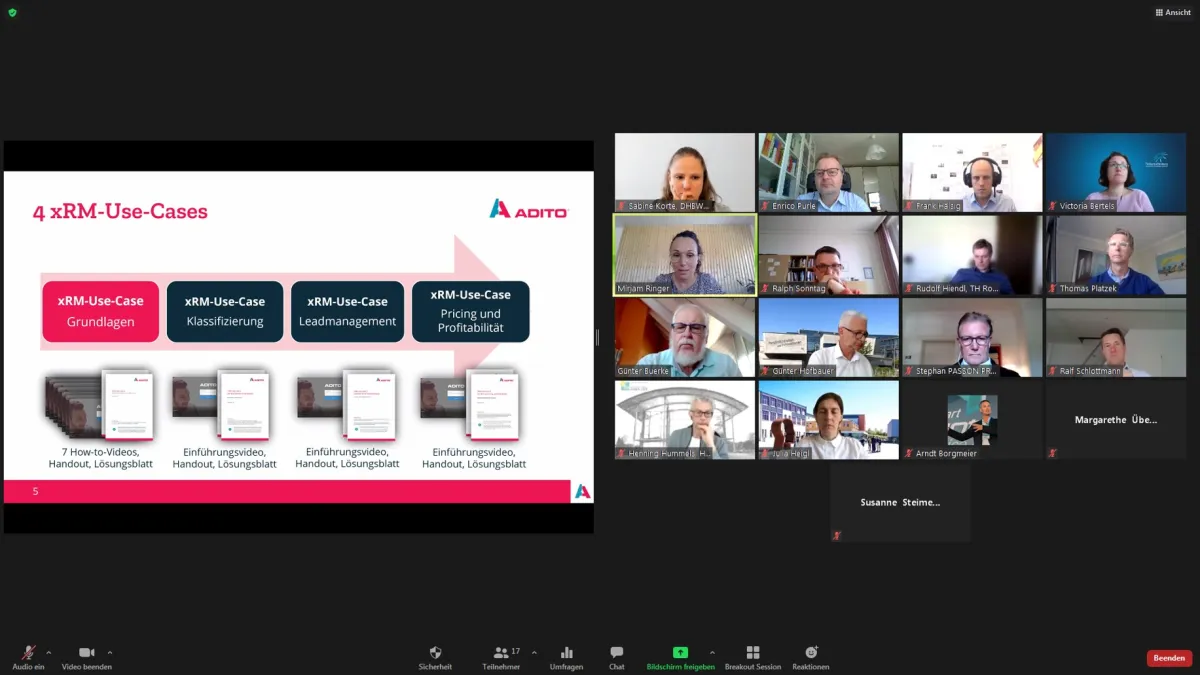Image resolution: width=1200 pixels, height=675 pixels.
Task: Expand chevron next to Teilnehmer
Action: tap(534, 652)
